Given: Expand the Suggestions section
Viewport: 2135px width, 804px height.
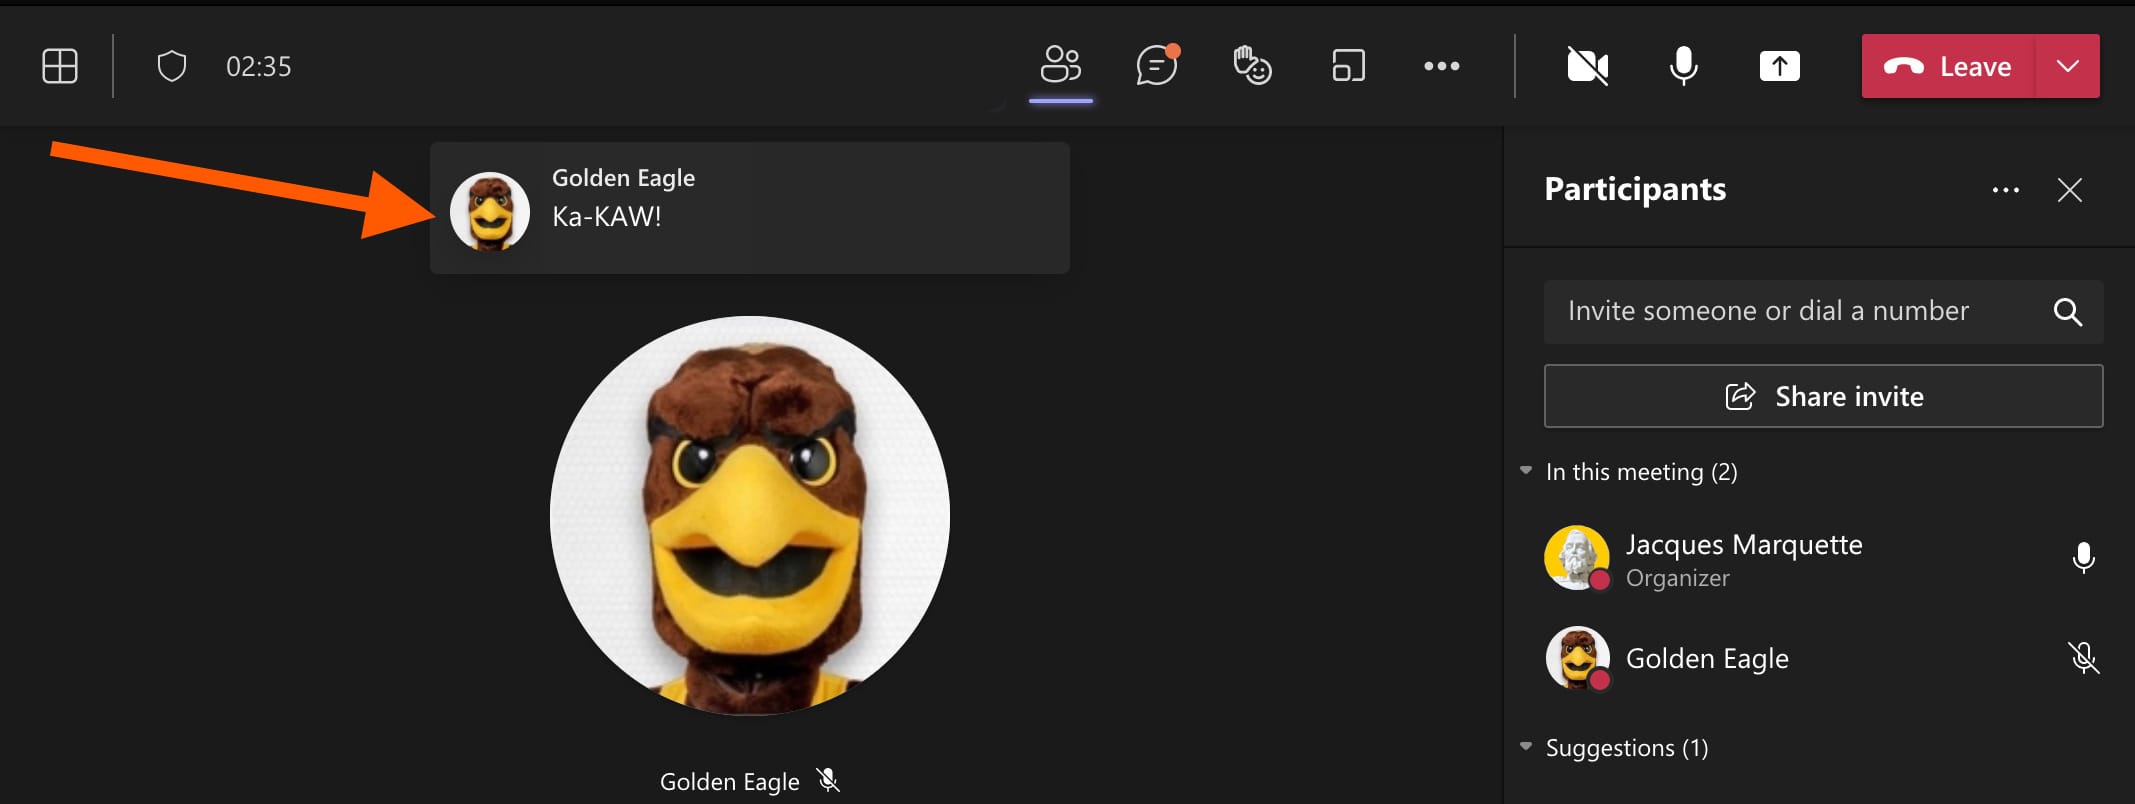Looking at the screenshot, I should (1526, 747).
